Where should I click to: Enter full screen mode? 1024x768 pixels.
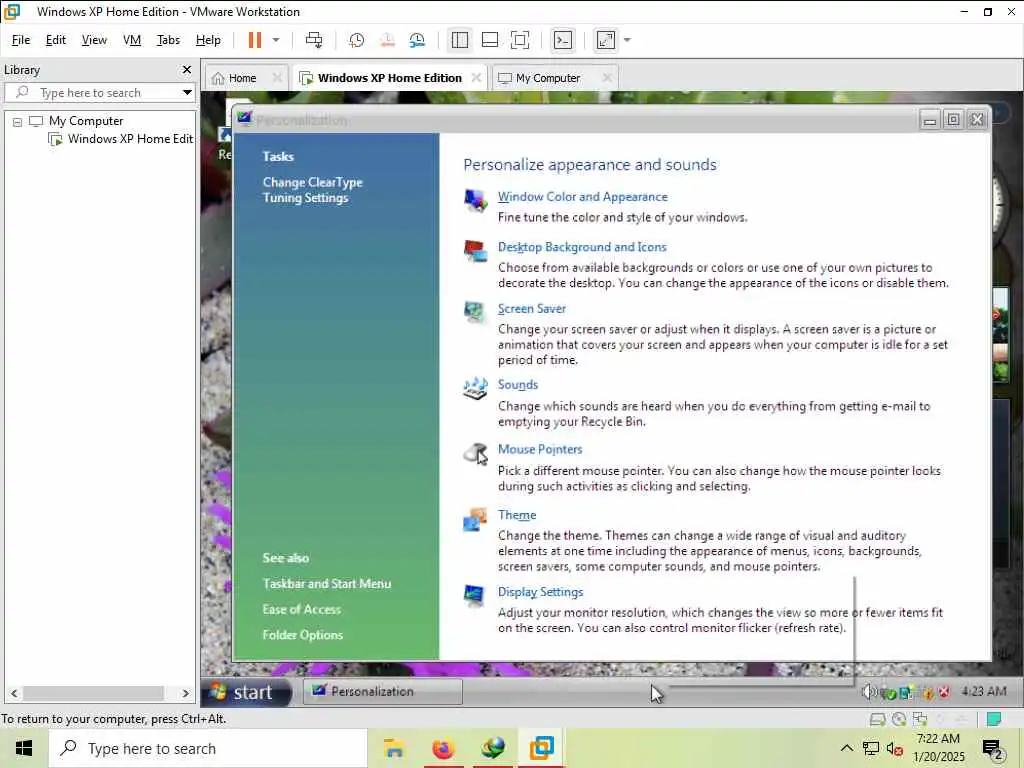(520, 40)
